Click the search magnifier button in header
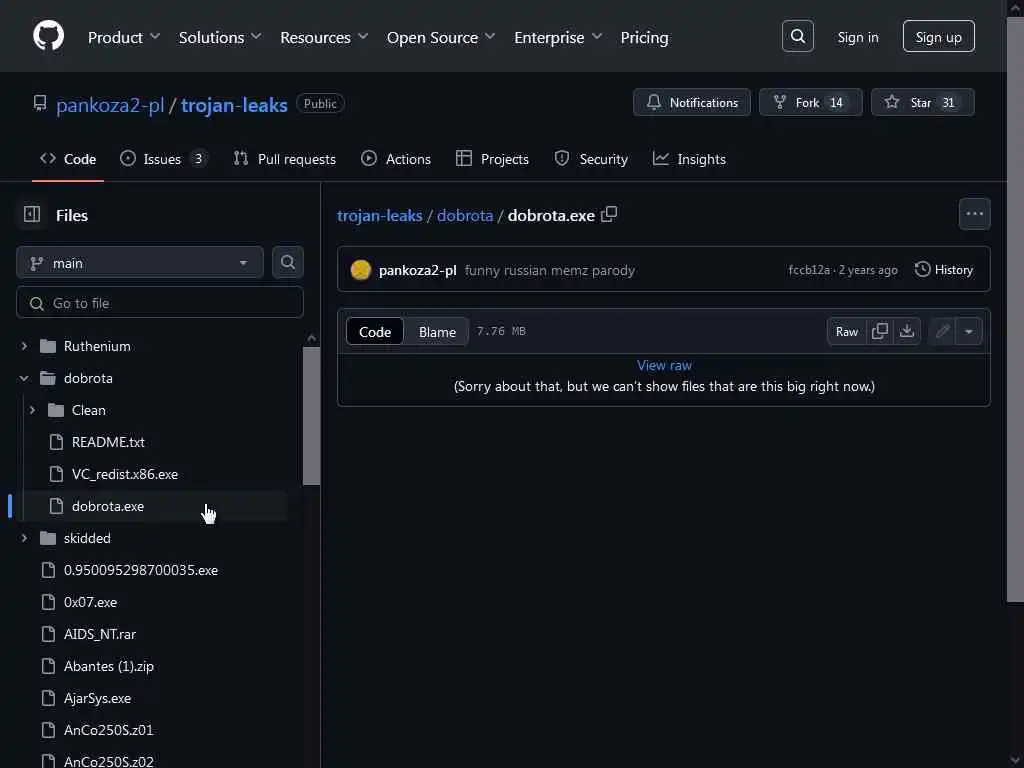This screenshot has width=1024, height=768. coord(797,37)
